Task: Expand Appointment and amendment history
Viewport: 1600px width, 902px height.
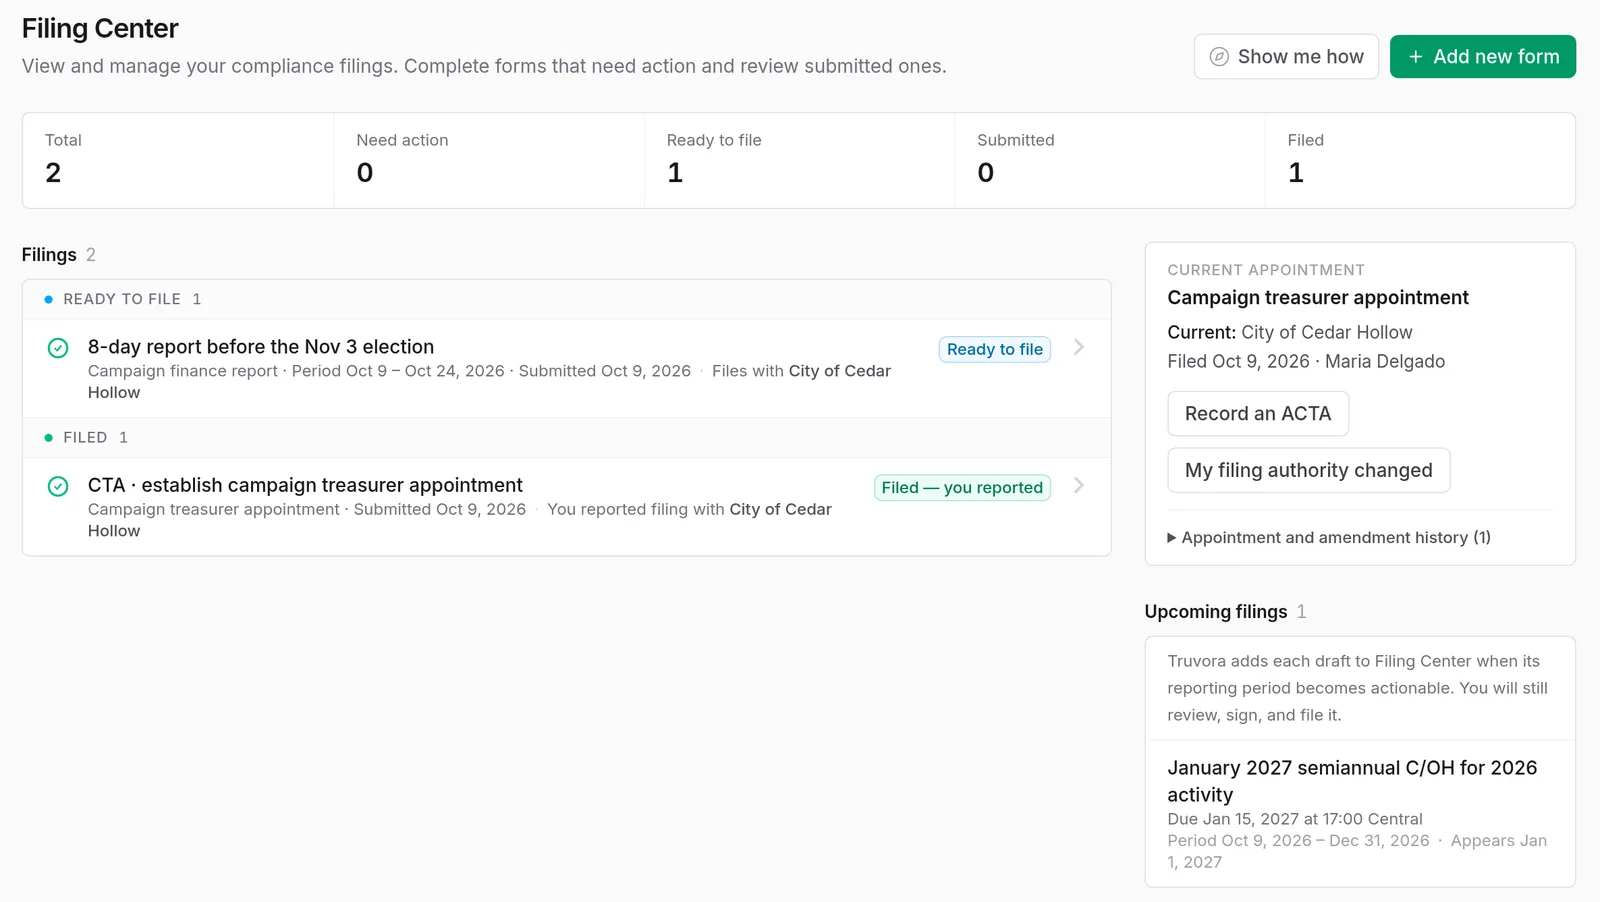Action: (1329, 538)
